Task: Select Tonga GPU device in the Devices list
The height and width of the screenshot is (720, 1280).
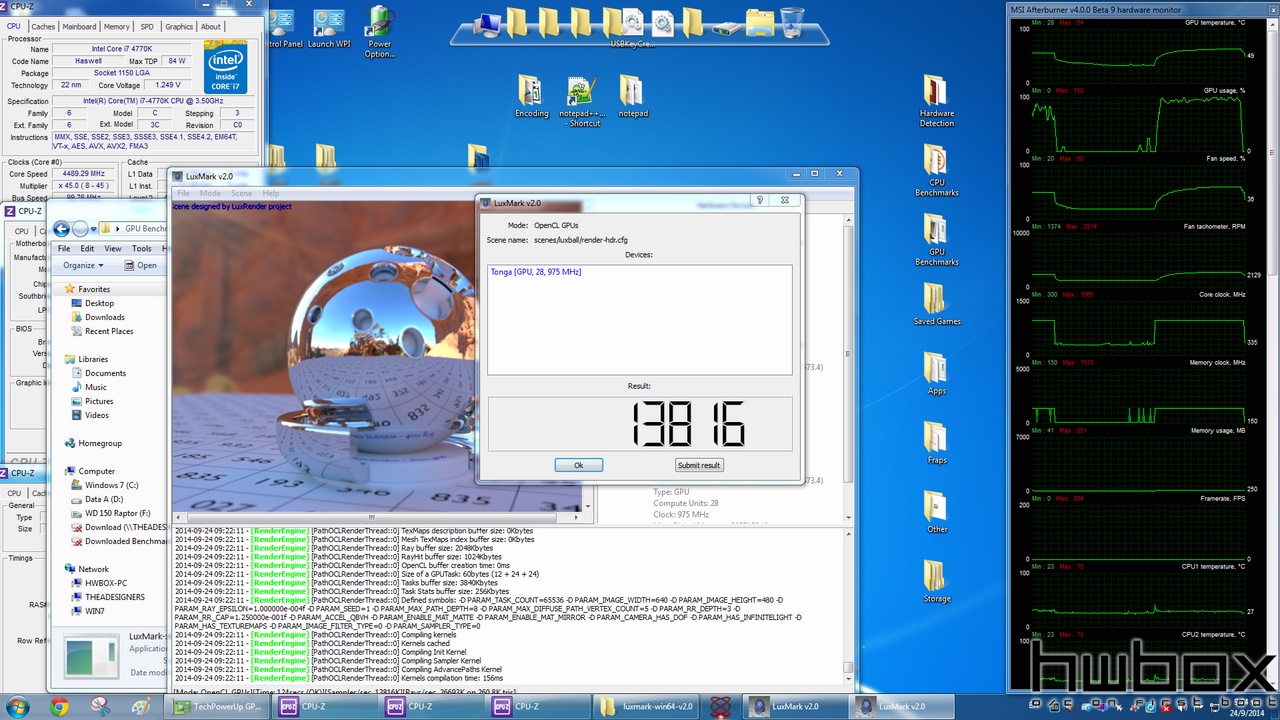Action: 536,272
